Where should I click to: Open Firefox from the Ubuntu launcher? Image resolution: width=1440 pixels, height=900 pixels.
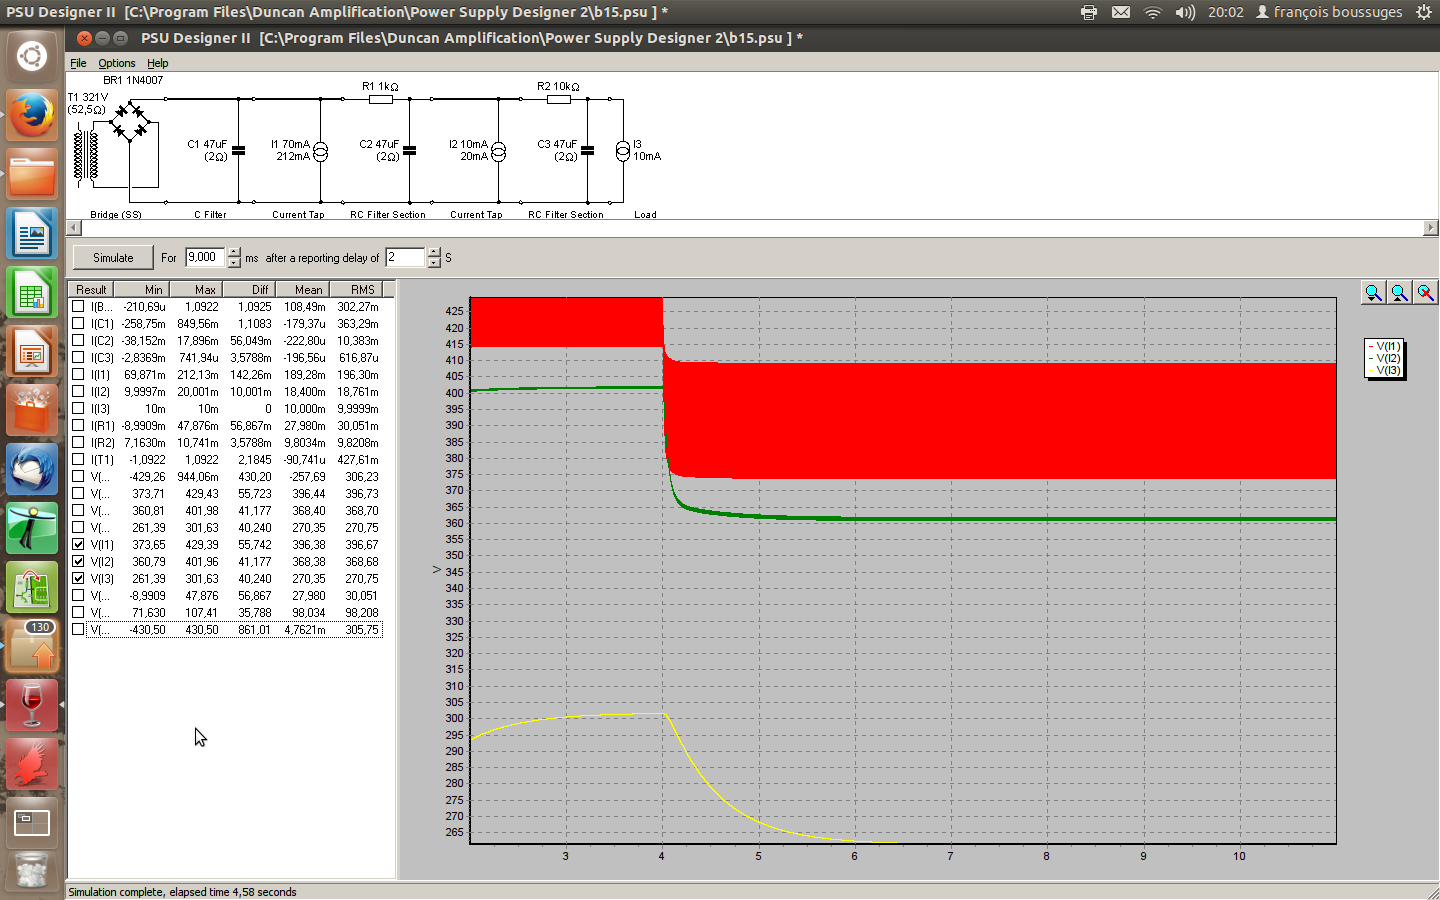click(x=32, y=116)
